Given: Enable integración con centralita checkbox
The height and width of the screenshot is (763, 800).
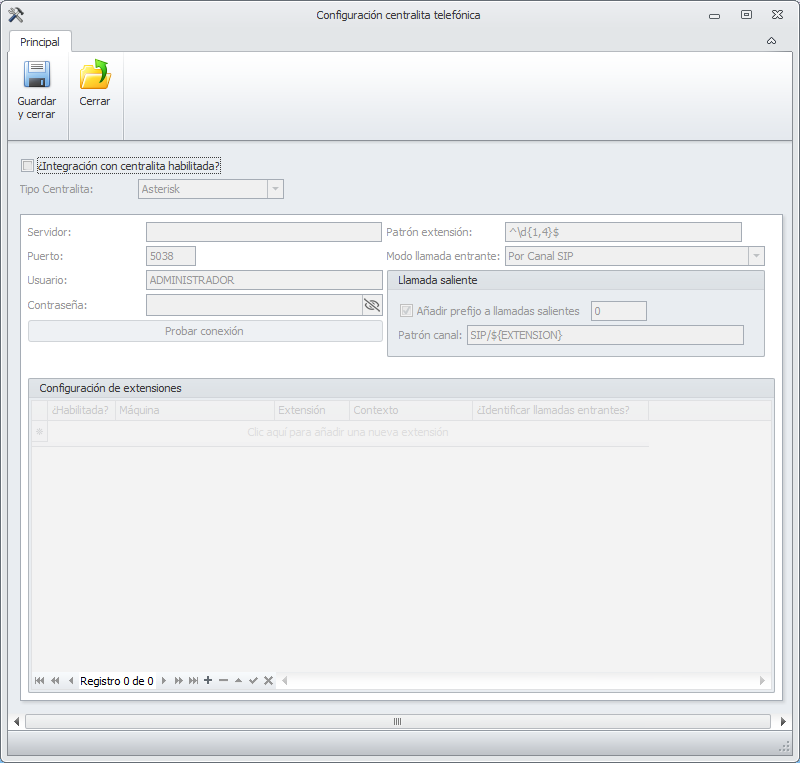Looking at the screenshot, I should (x=28, y=166).
